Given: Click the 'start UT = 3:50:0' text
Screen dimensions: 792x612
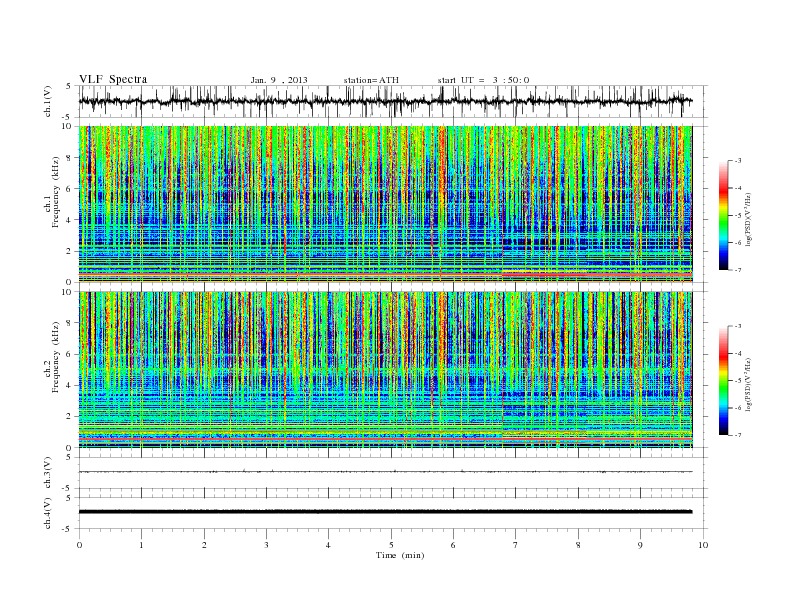Looking at the screenshot, I should pyautogui.click(x=483, y=80).
